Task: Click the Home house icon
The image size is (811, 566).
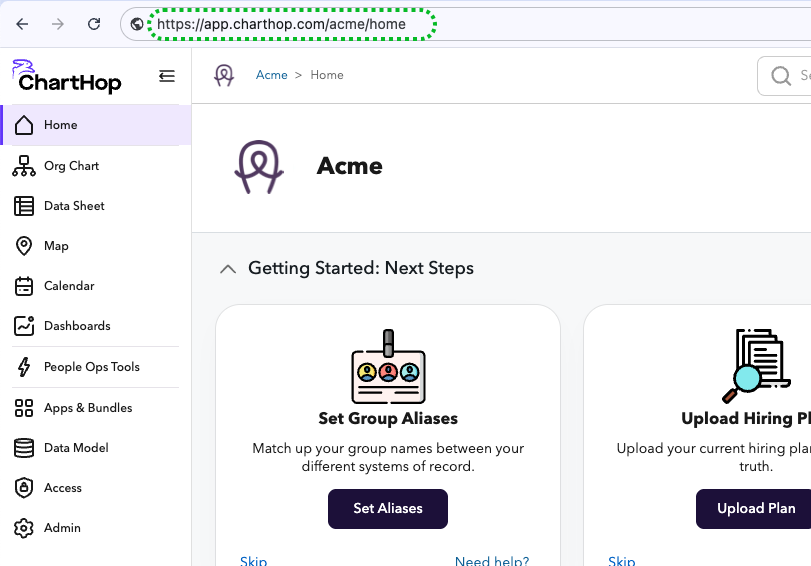Action: click(x=24, y=125)
